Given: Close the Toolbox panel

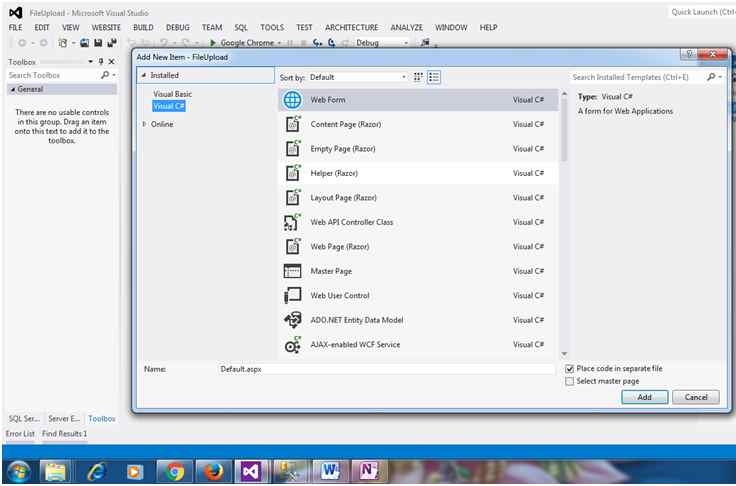Looking at the screenshot, I should pos(111,62).
